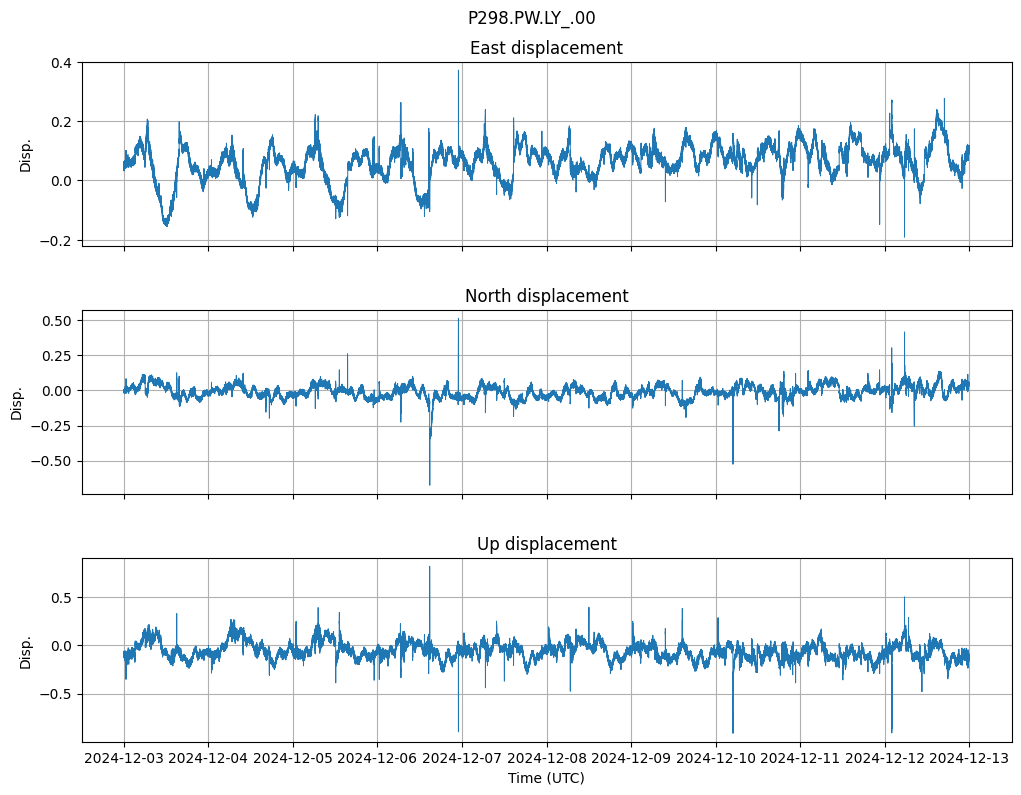Select the 2024-12-13 date tick label
The width and height of the screenshot is (1021, 795).
pyautogui.click(x=969, y=759)
